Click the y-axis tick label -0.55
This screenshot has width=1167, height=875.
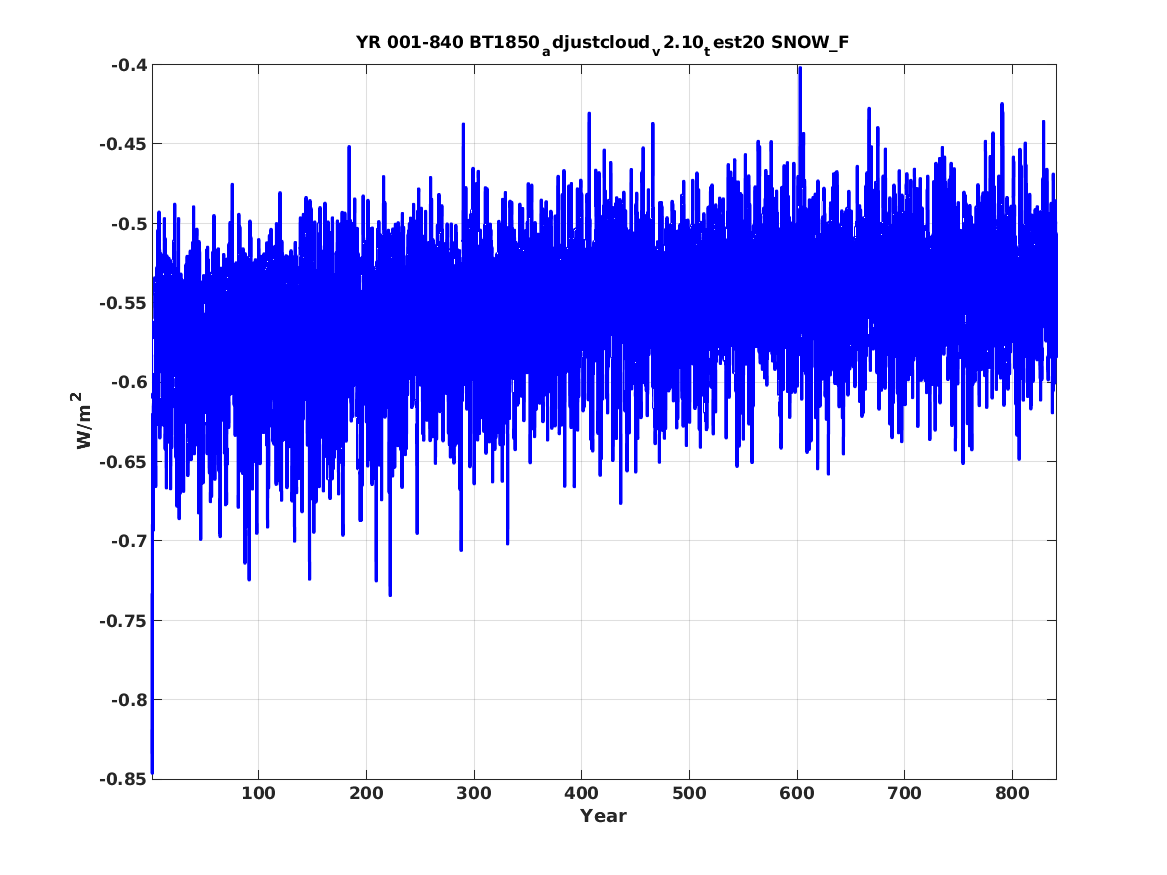click(123, 303)
